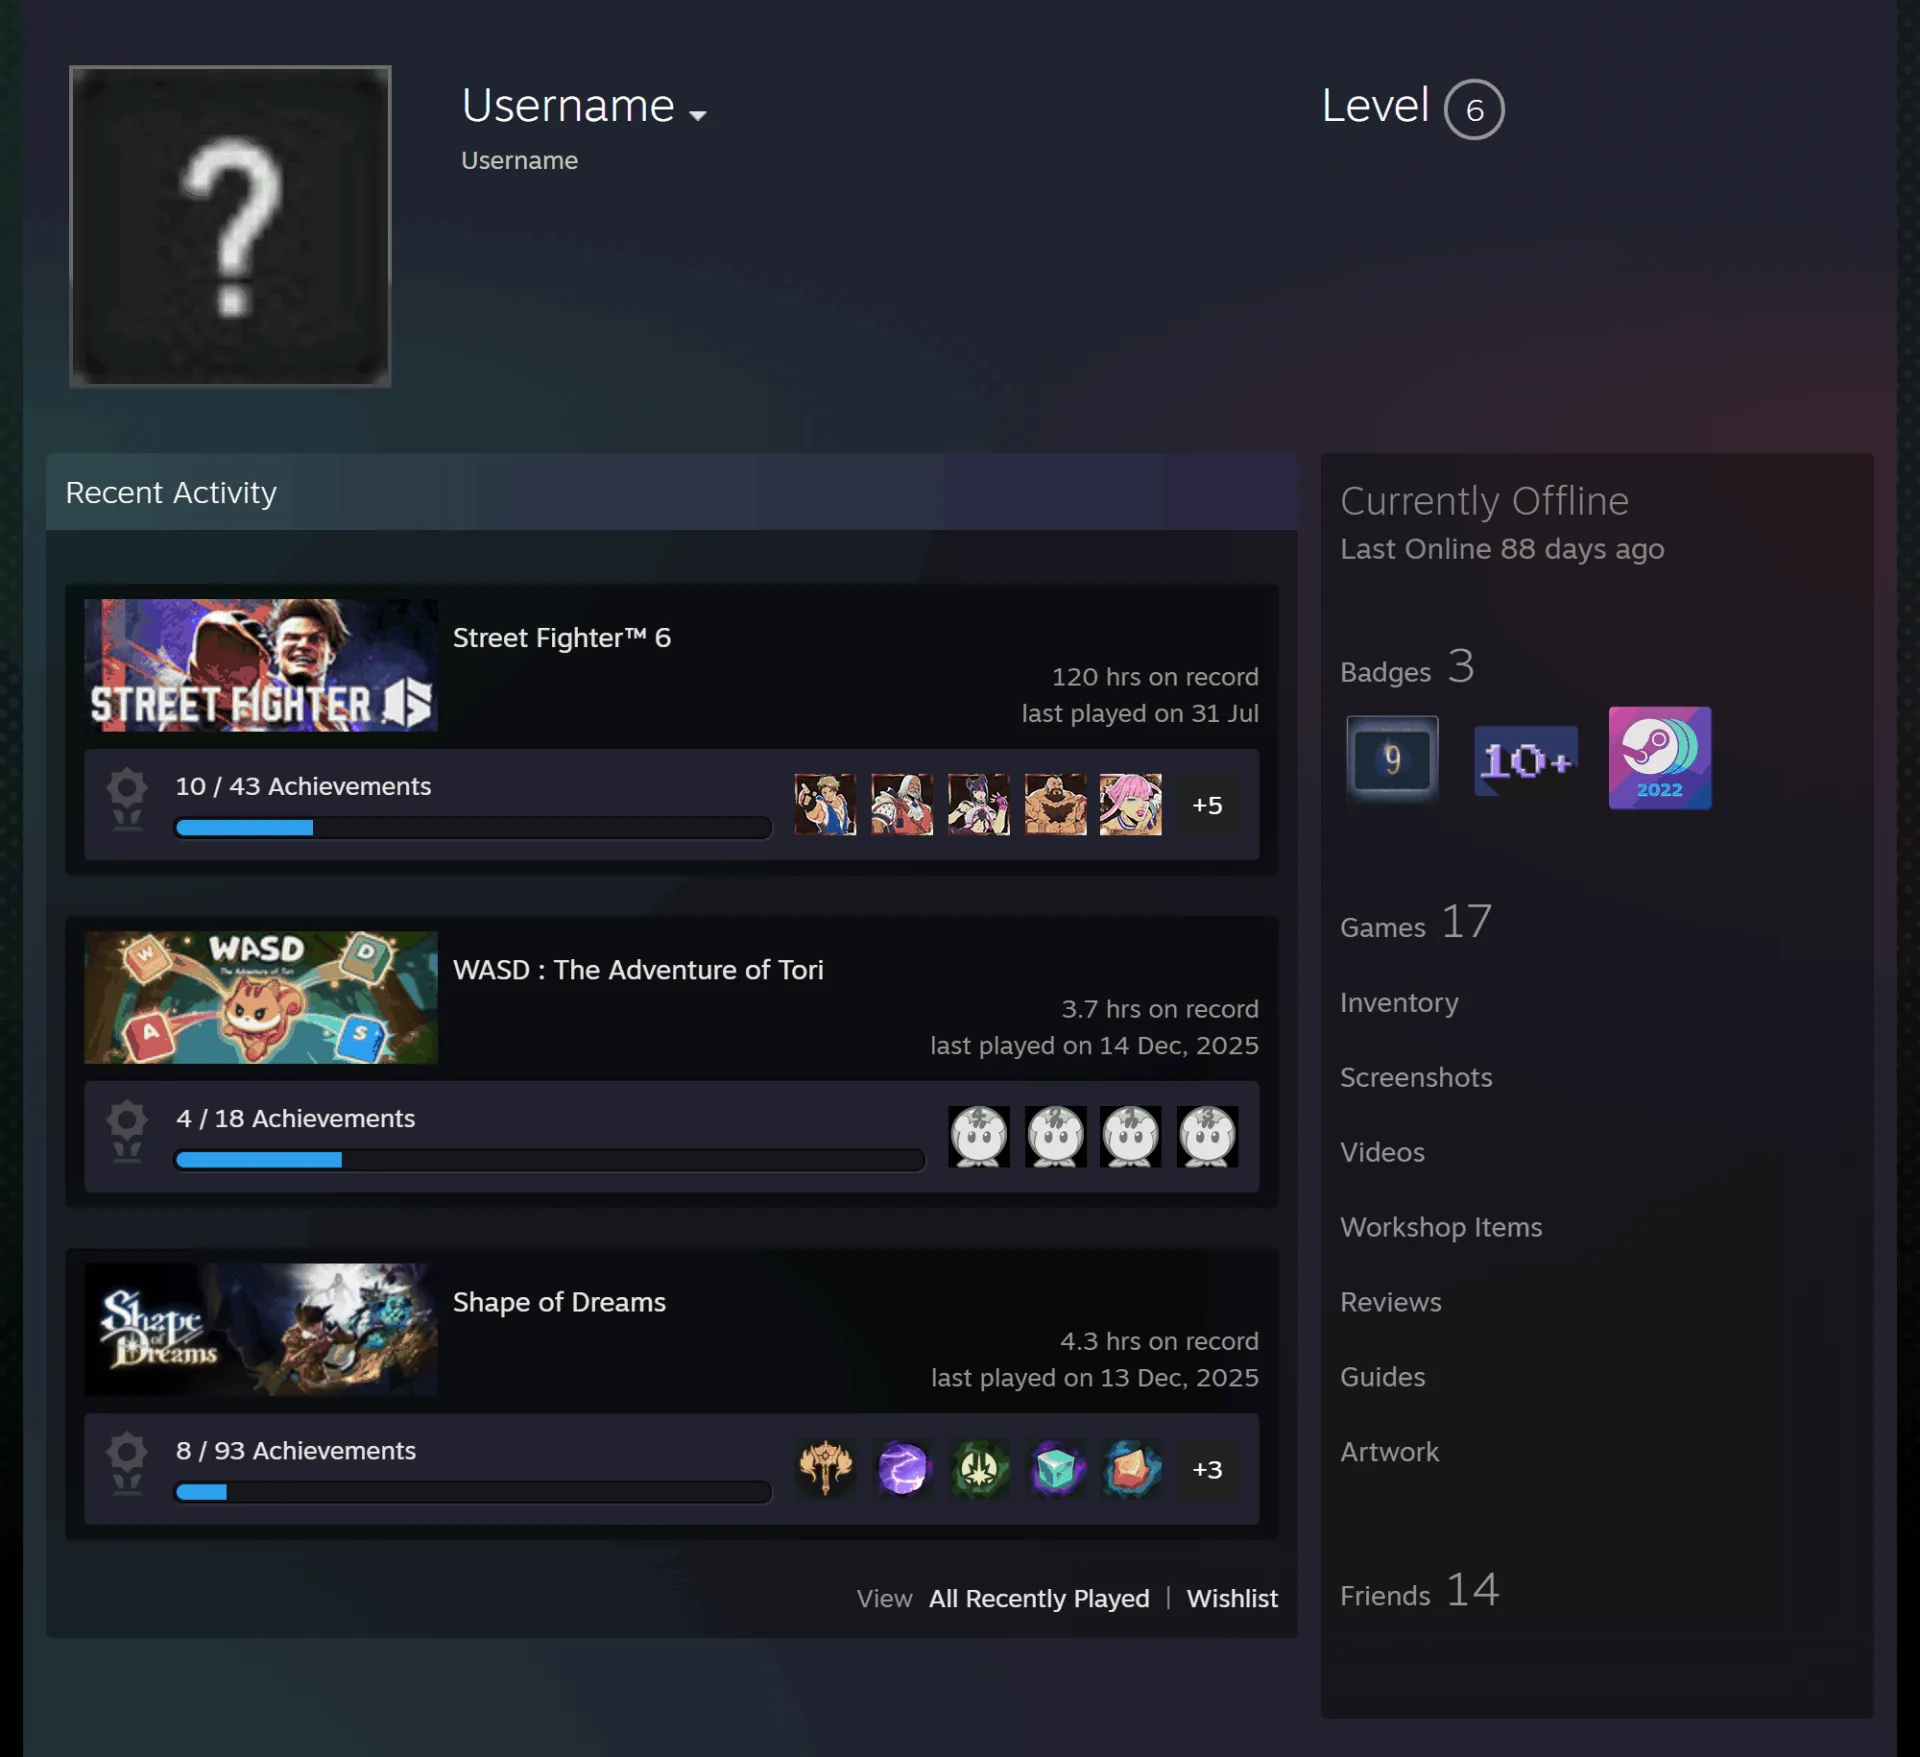Click the last WASD achievement icon
Image resolution: width=1920 pixels, height=1757 pixels.
1207,1136
